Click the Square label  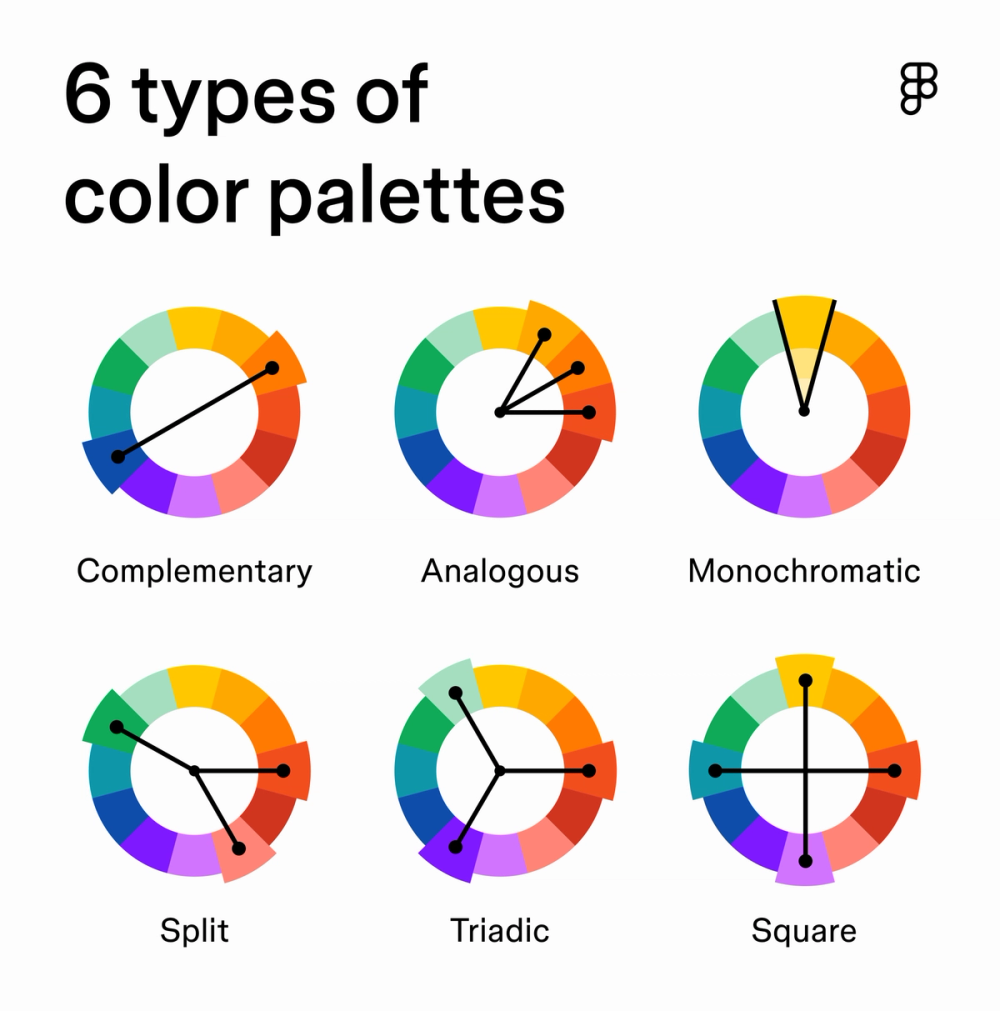[x=804, y=932]
